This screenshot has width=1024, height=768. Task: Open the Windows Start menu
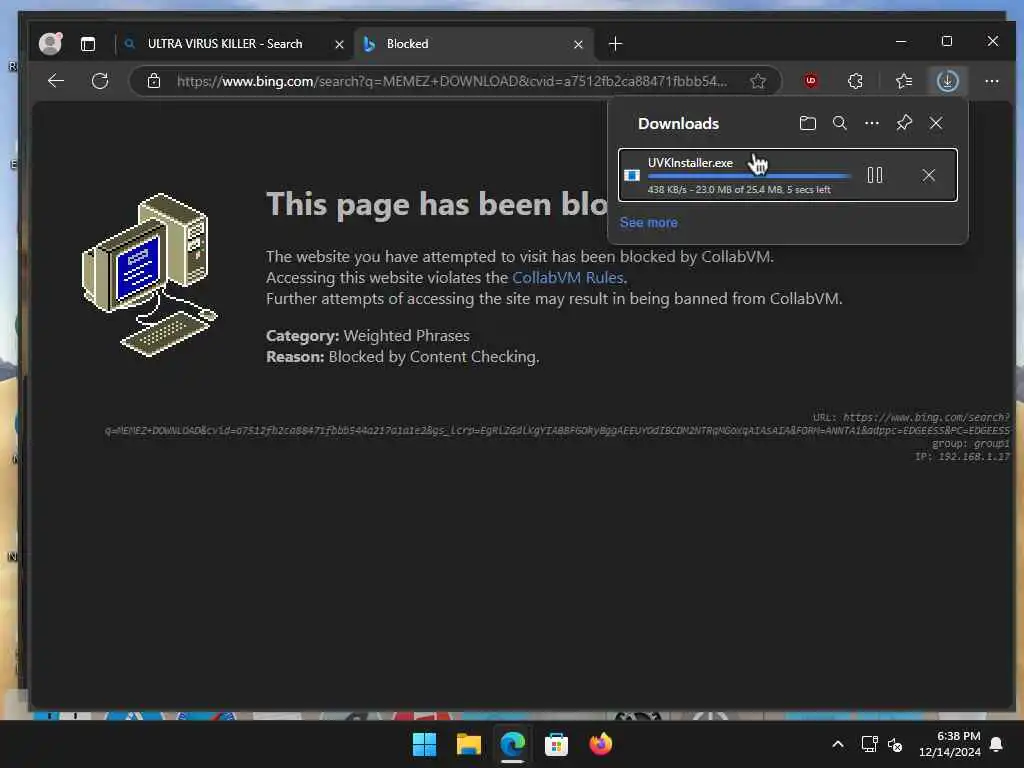[x=424, y=744]
